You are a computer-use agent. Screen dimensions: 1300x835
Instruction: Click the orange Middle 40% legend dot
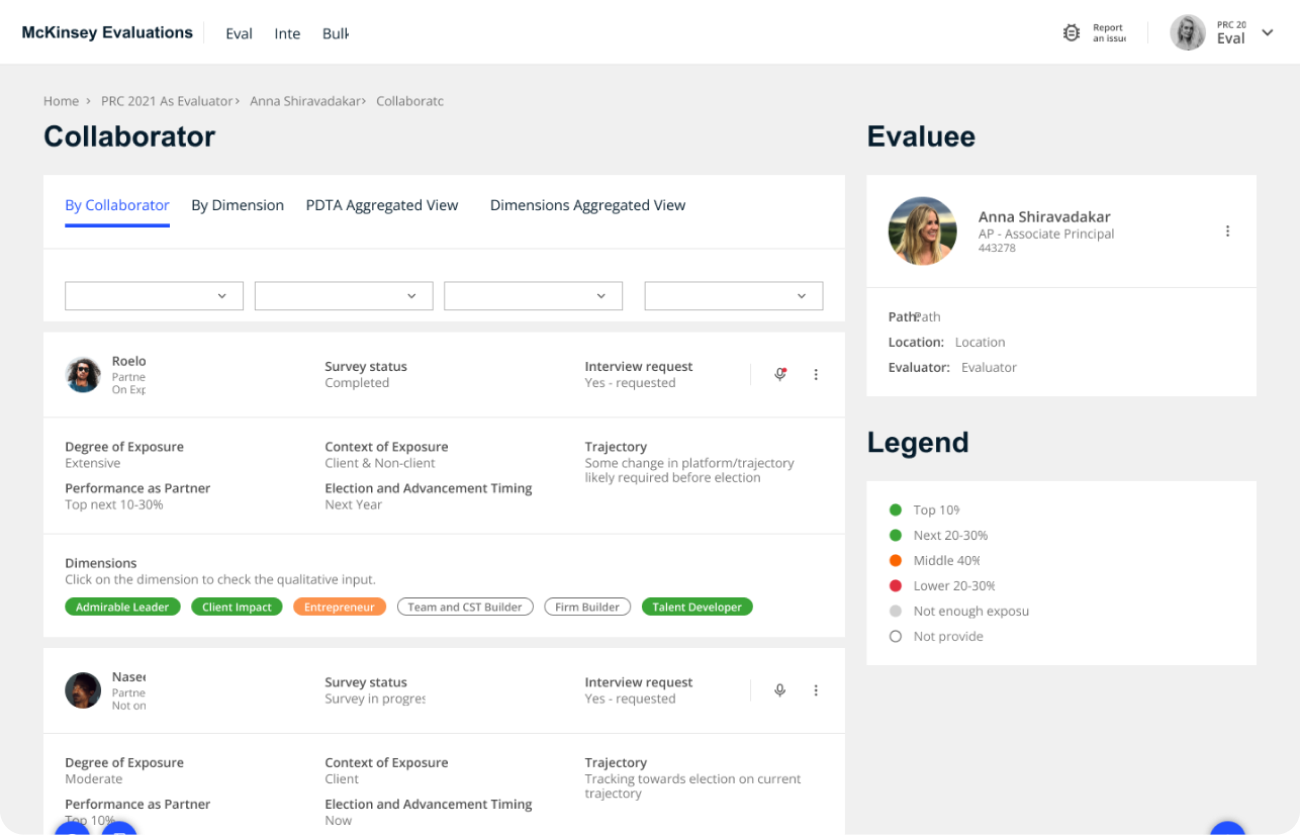pyautogui.click(x=895, y=560)
